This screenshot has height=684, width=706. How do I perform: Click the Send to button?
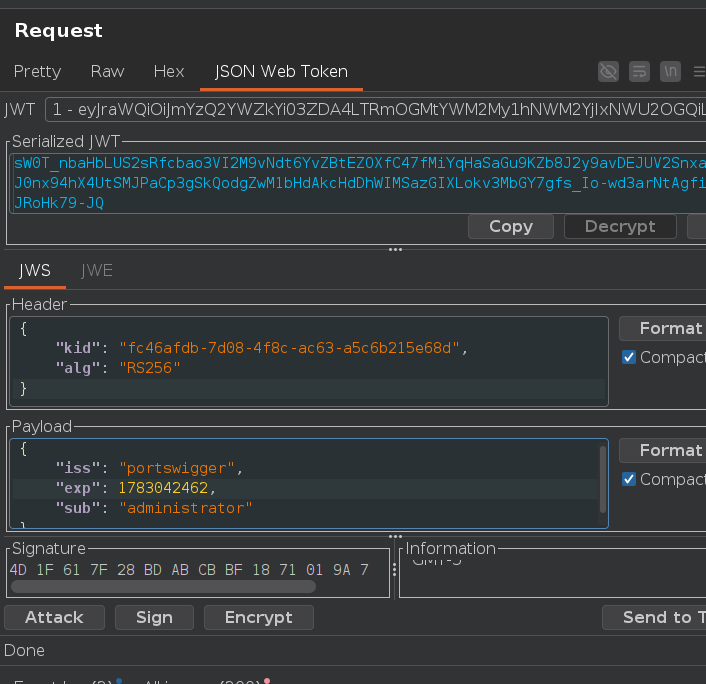pyautogui.click(x=654, y=617)
